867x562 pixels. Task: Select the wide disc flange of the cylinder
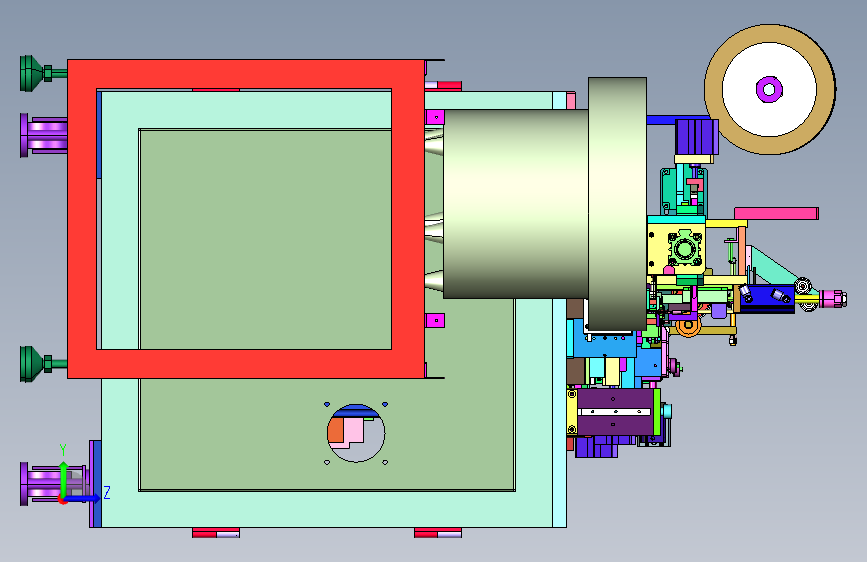click(617, 204)
